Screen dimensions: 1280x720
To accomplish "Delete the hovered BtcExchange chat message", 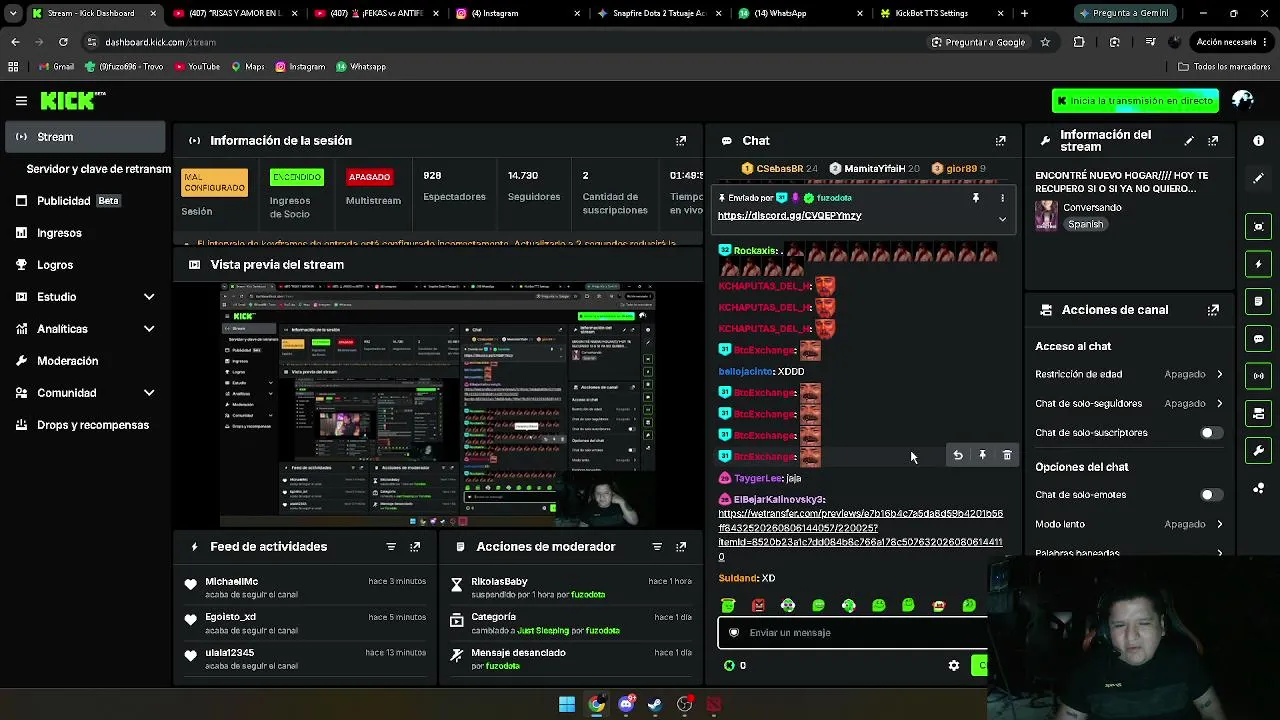I will click(x=1007, y=456).
